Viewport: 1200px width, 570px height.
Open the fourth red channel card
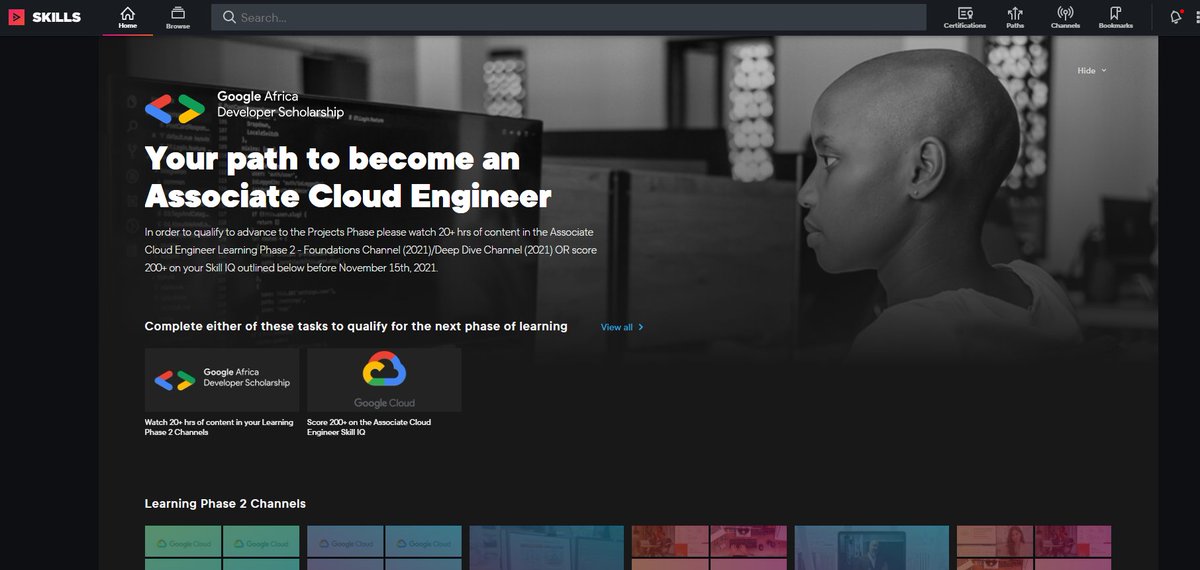click(709, 548)
